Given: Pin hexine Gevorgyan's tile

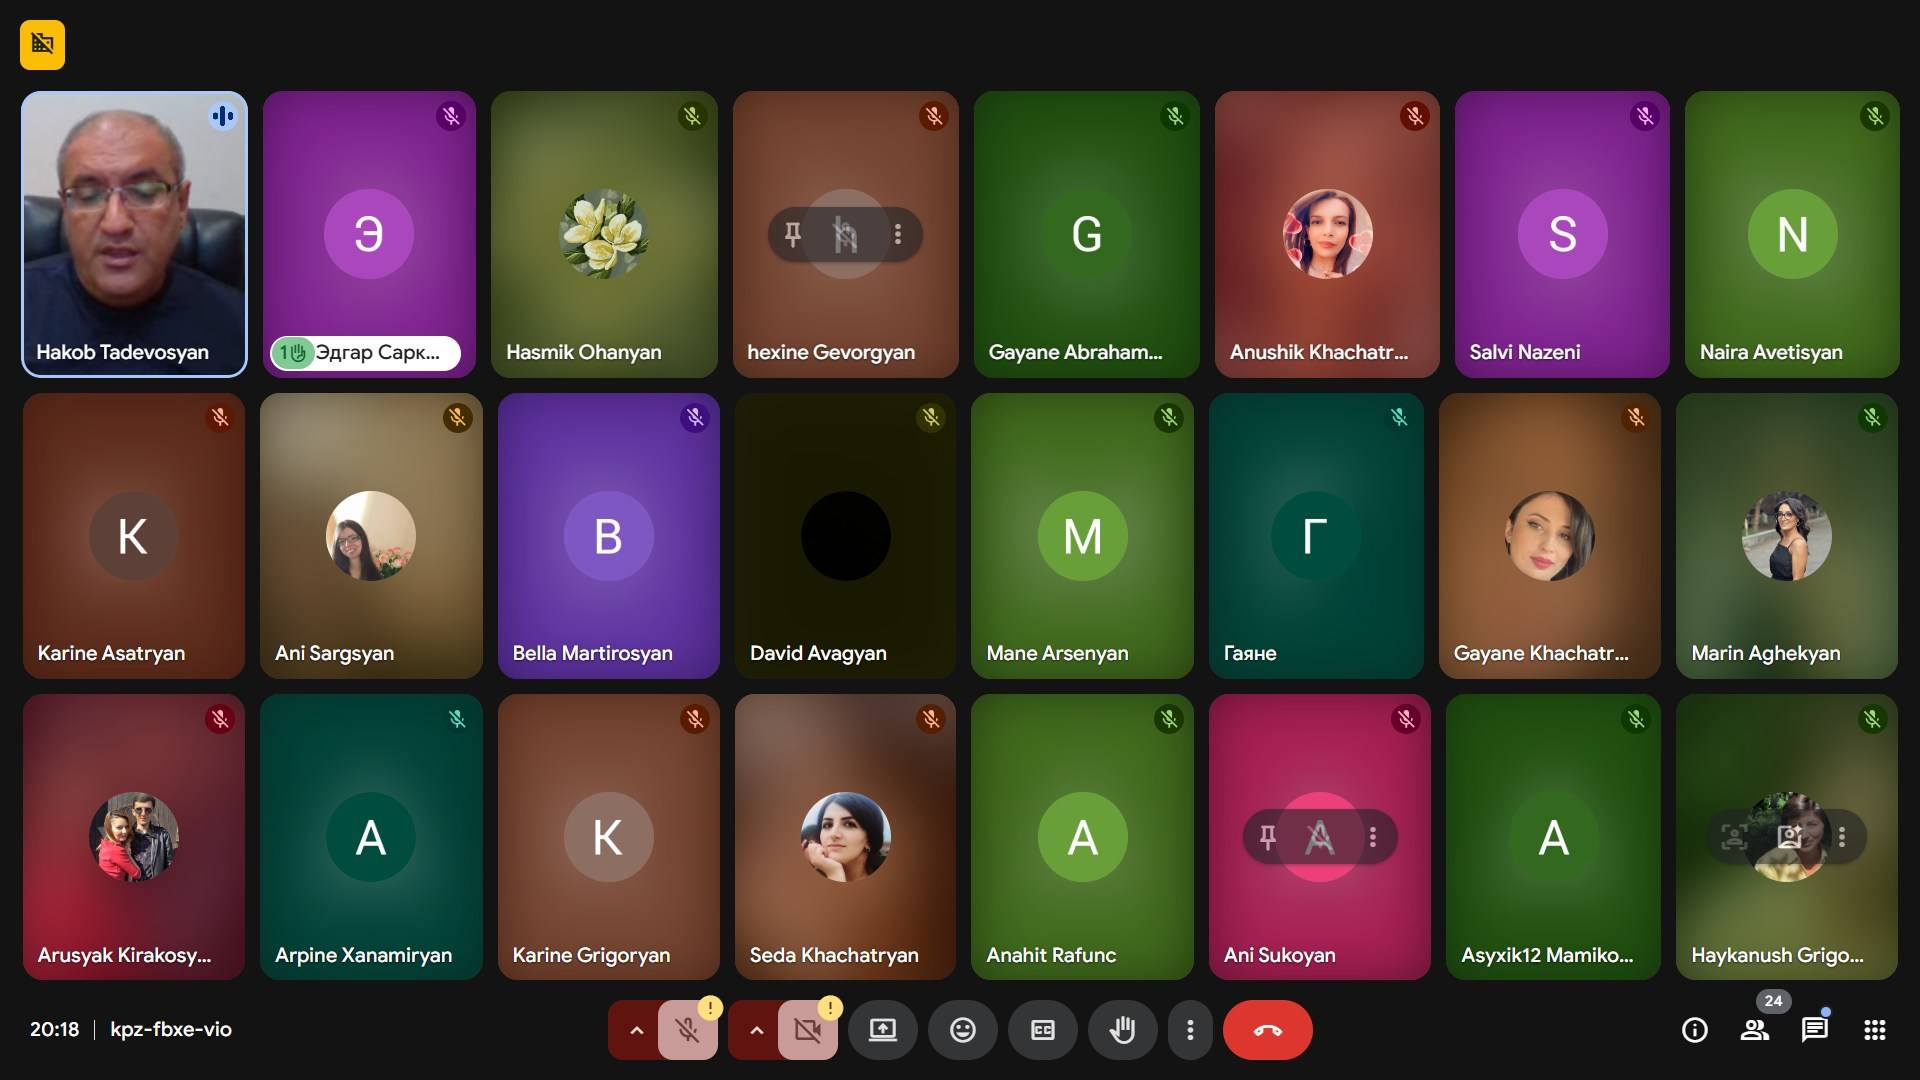Looking at the screenshot, I should [x=793, y=234].
